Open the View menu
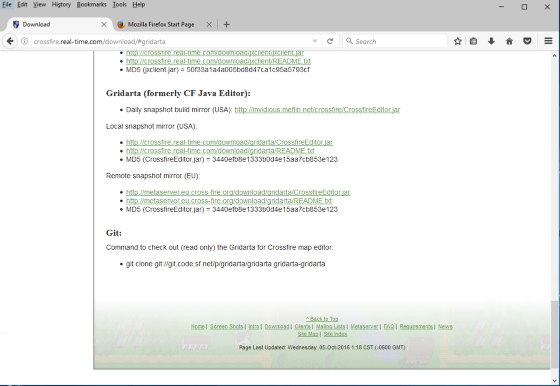The width and height of the screenshot is (560, 386). coord(39,5)
